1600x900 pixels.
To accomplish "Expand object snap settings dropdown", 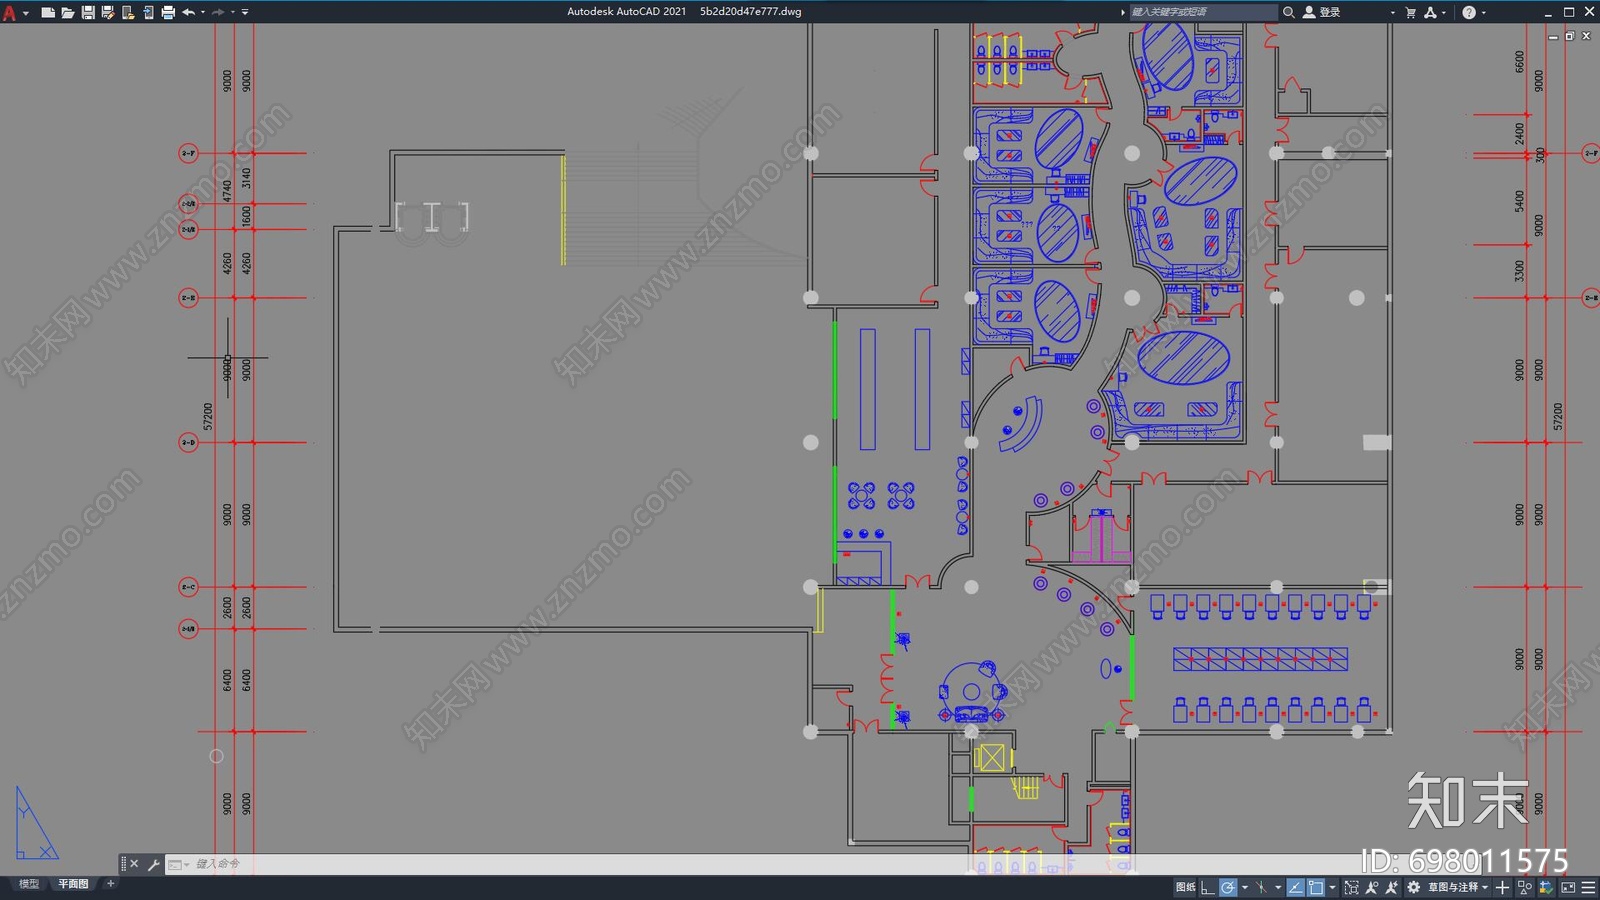I will click(x=1332, y=887).
